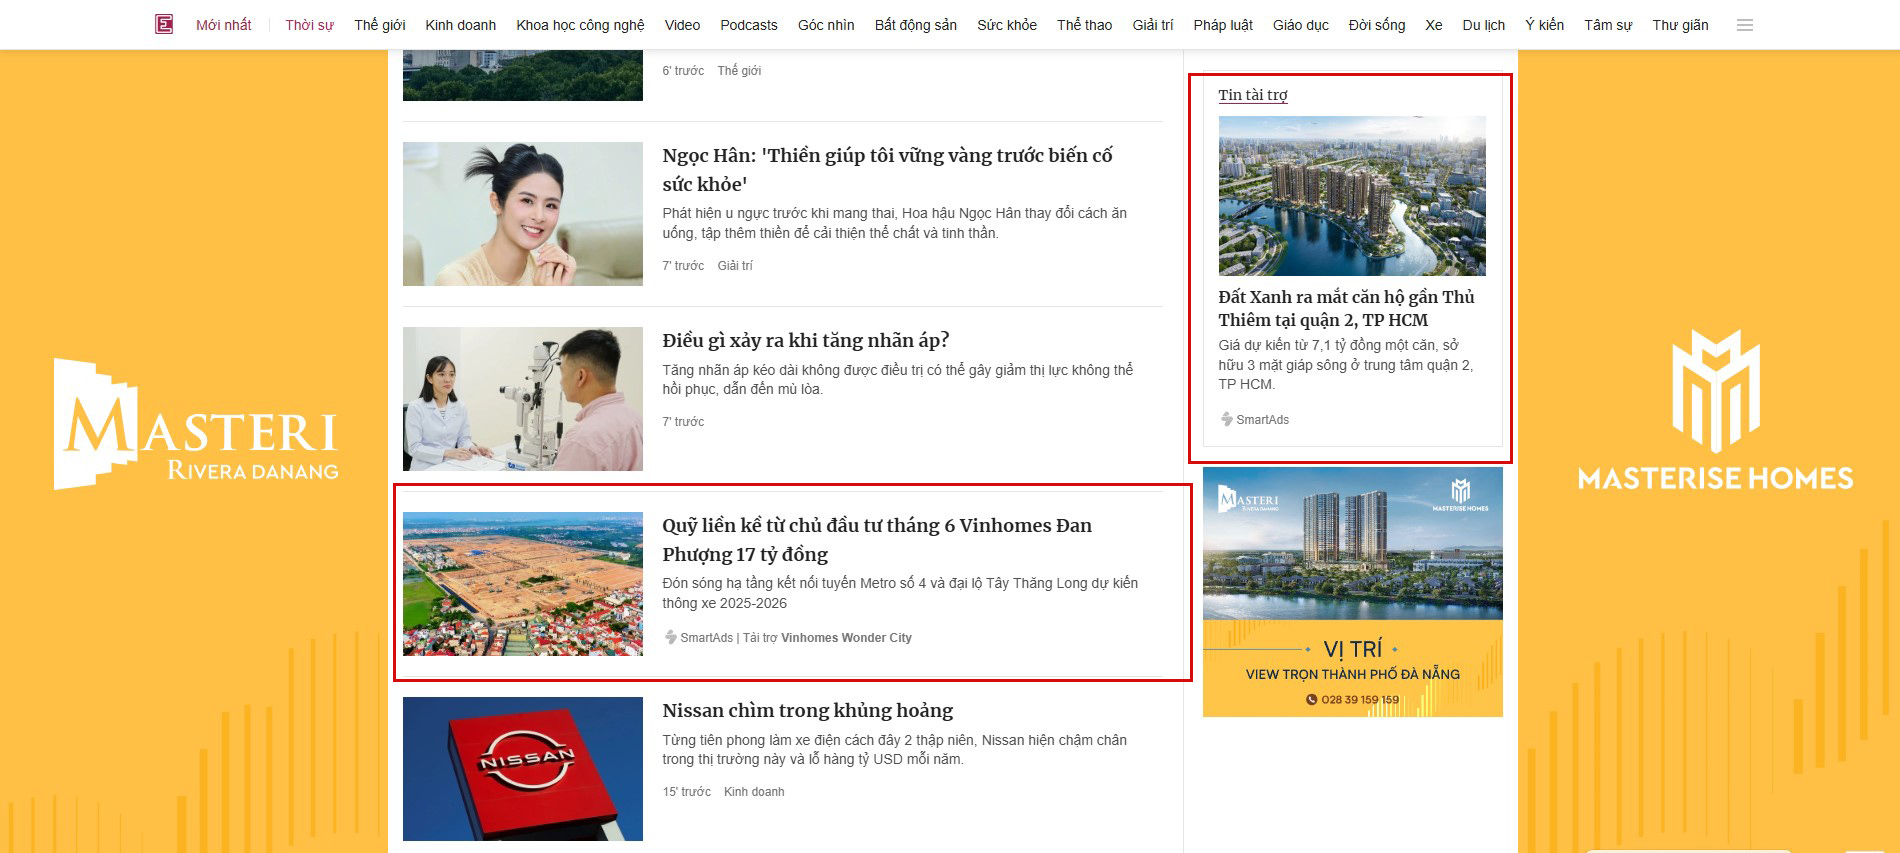
Task: Click Masteri Rivera Danang side banner logo
Action: pyautogui.click(x=196, y=424)
